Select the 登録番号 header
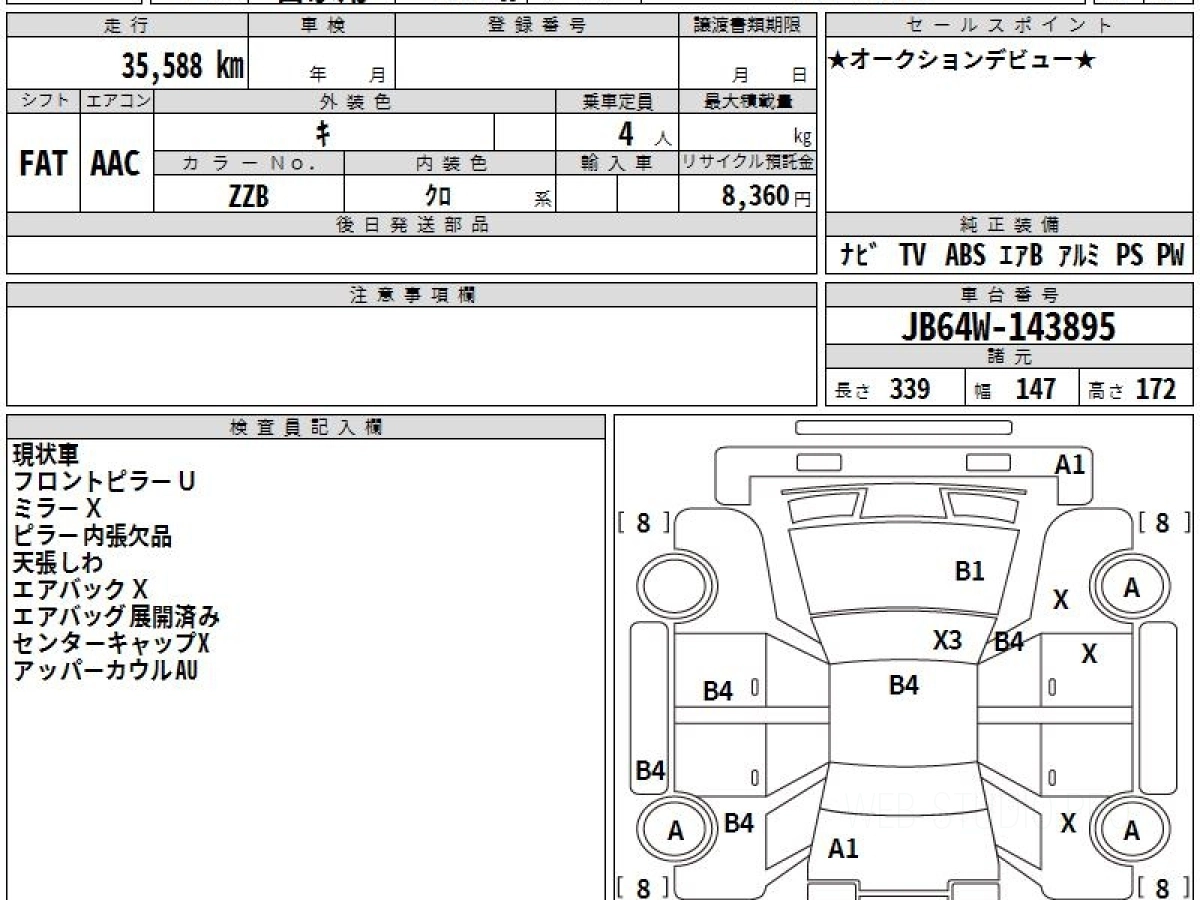 (x=536, y=26)
